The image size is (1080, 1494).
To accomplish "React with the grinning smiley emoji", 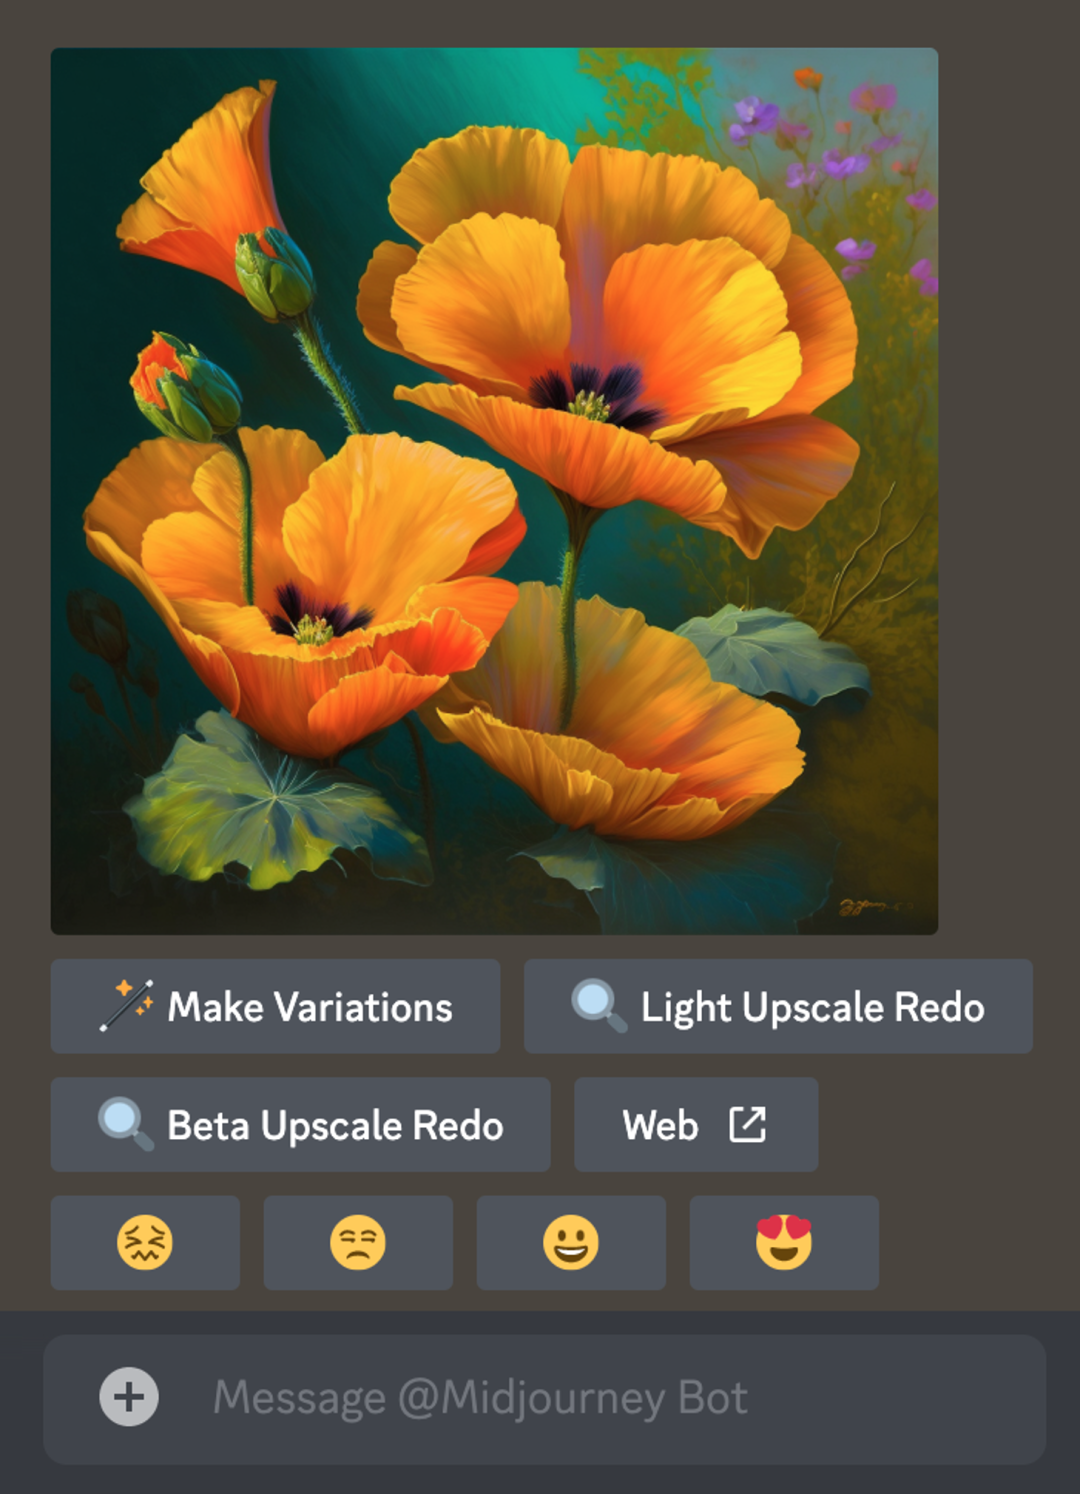I will coord(571,1242).
